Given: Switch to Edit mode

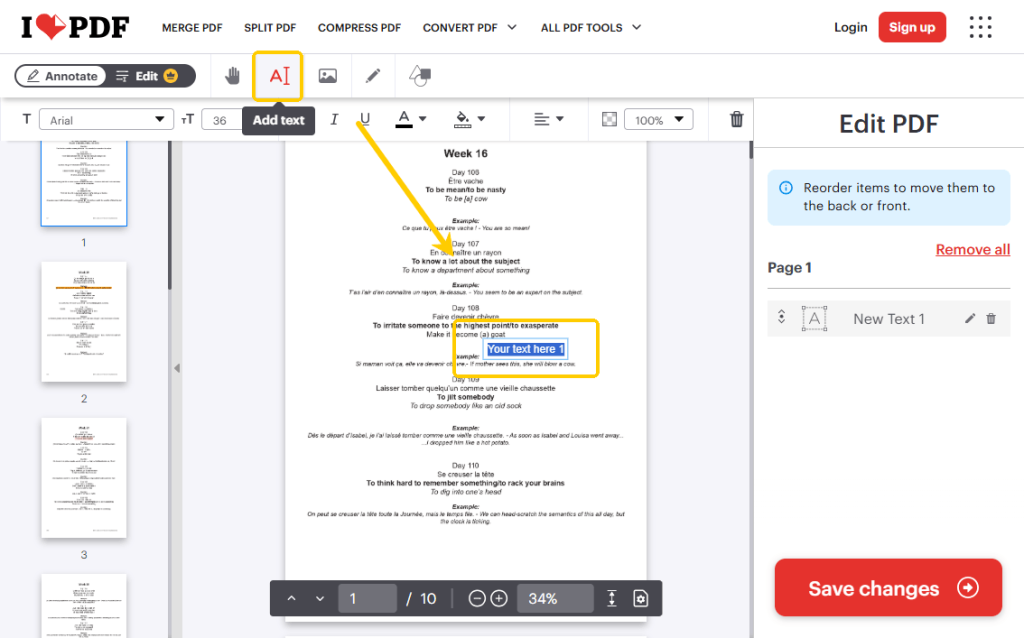Looking at the screenshot, I should point(146,76).
